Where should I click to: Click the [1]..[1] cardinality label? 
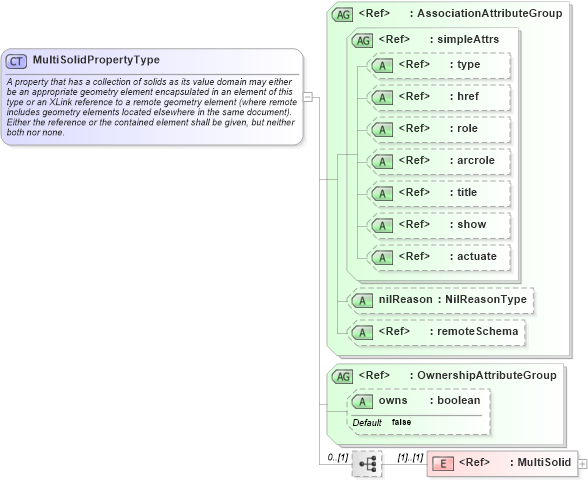(410, 457)
